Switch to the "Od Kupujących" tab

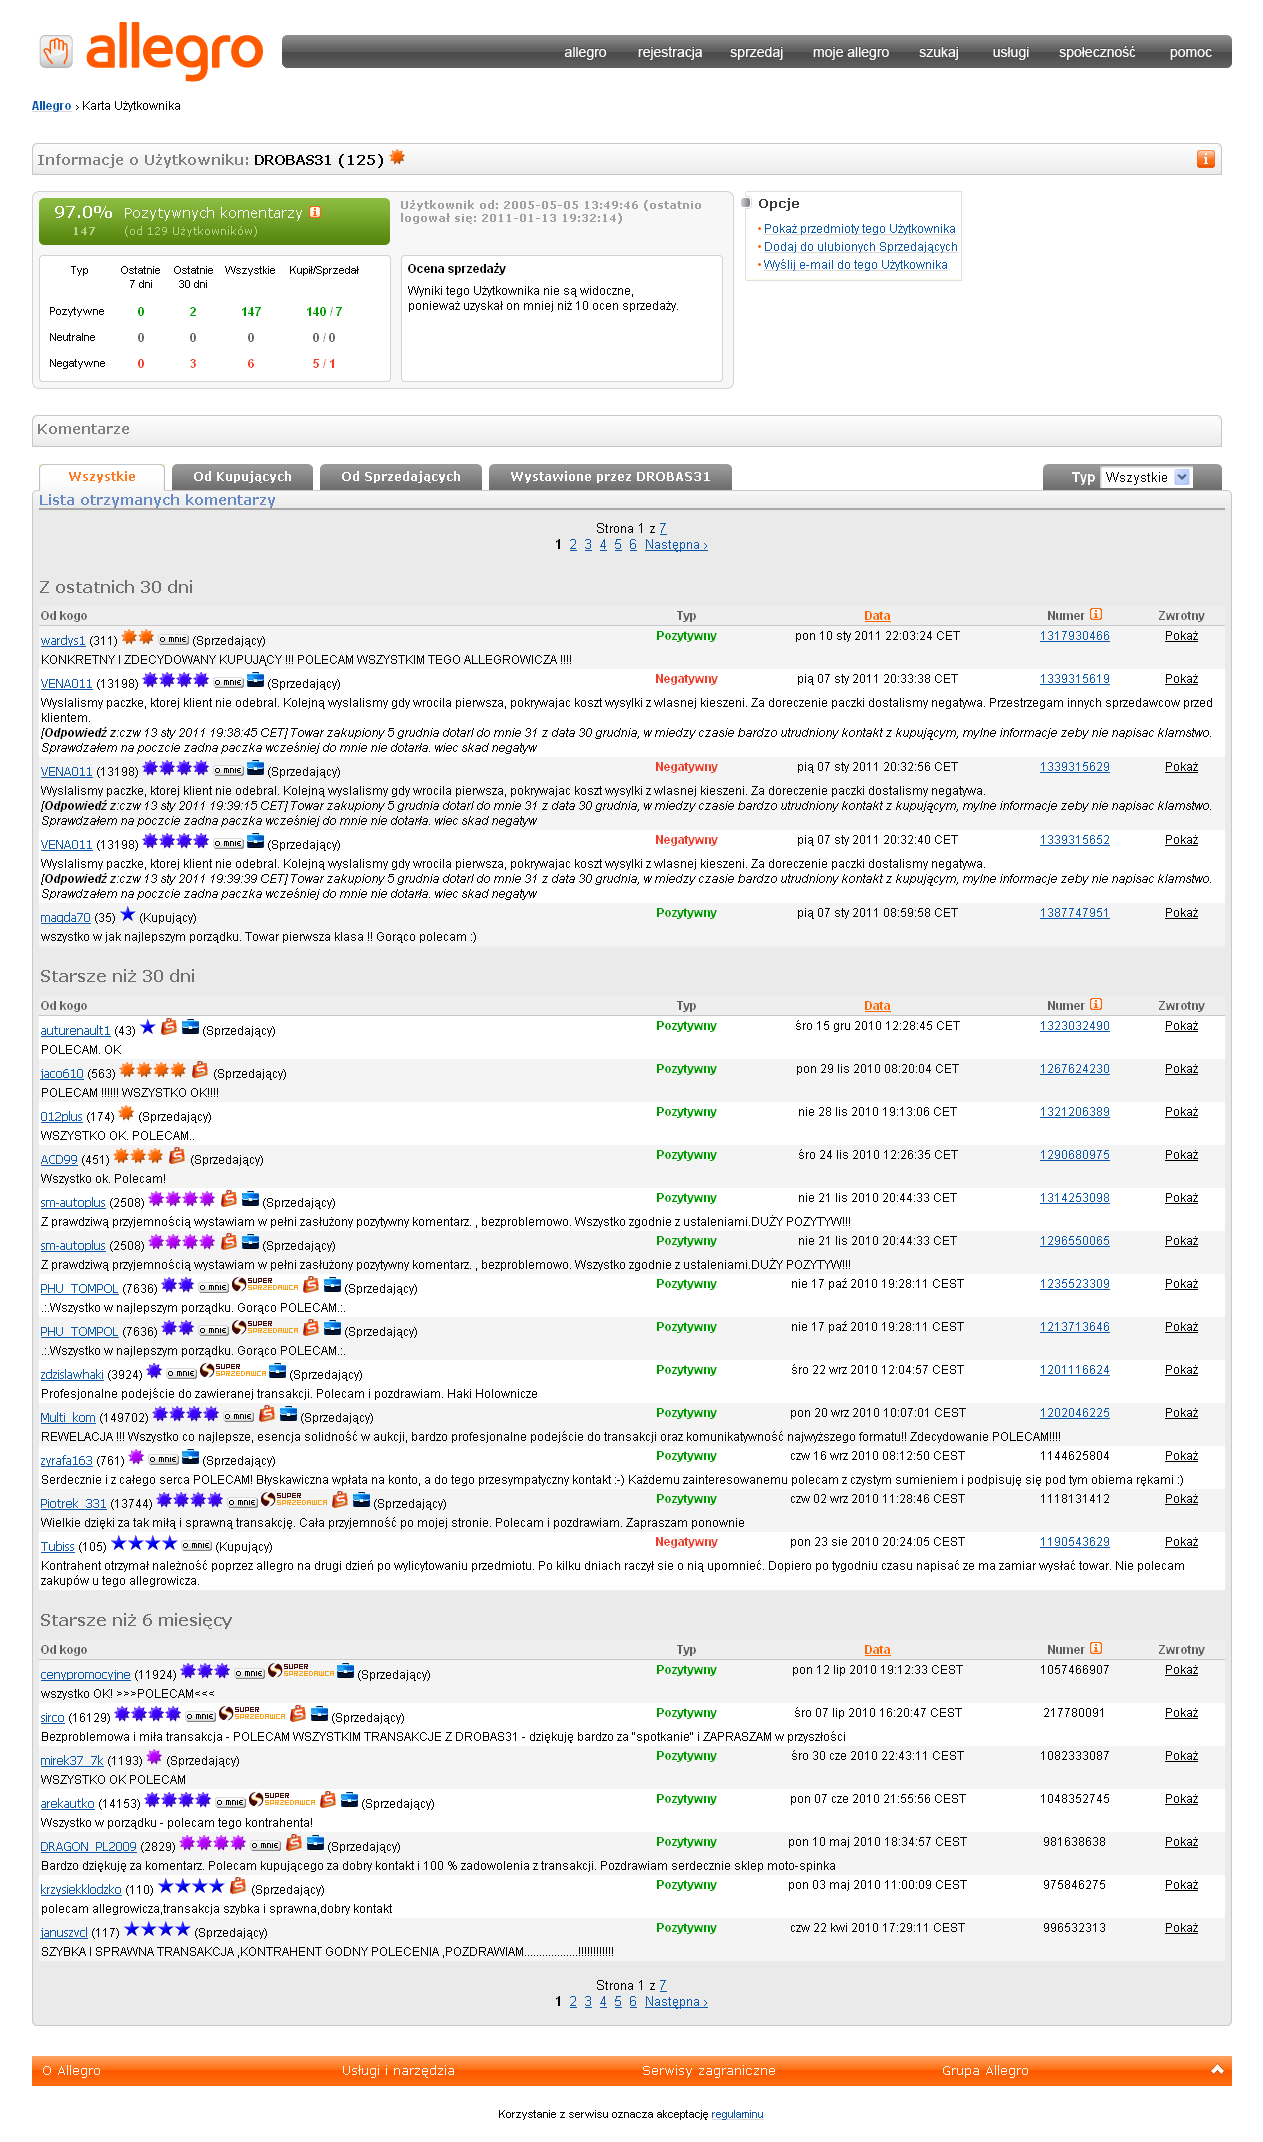[243, 477]
